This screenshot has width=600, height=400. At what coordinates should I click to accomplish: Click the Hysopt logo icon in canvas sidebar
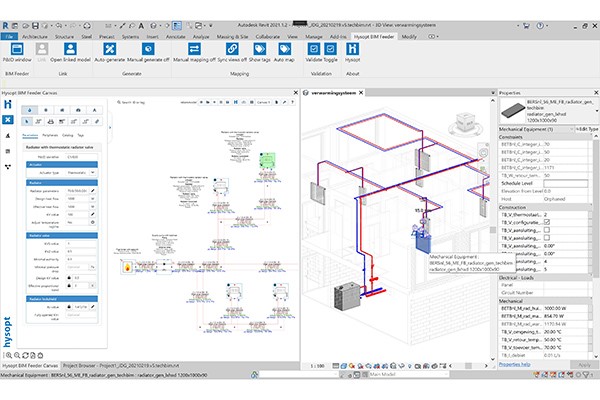[x=8, y=104]
